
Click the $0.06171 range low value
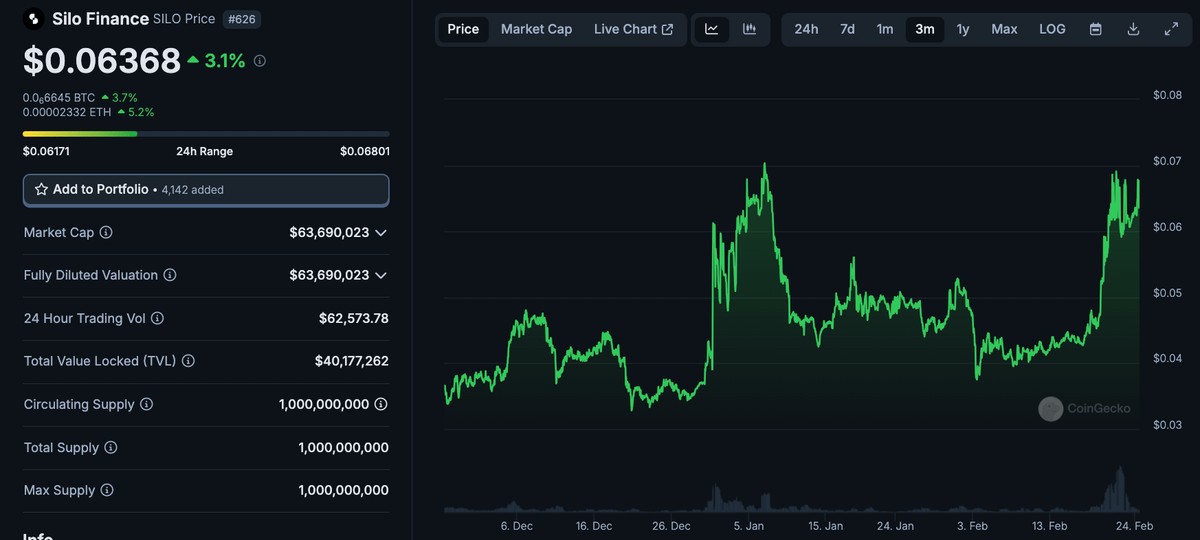click(x=46, y=151)
